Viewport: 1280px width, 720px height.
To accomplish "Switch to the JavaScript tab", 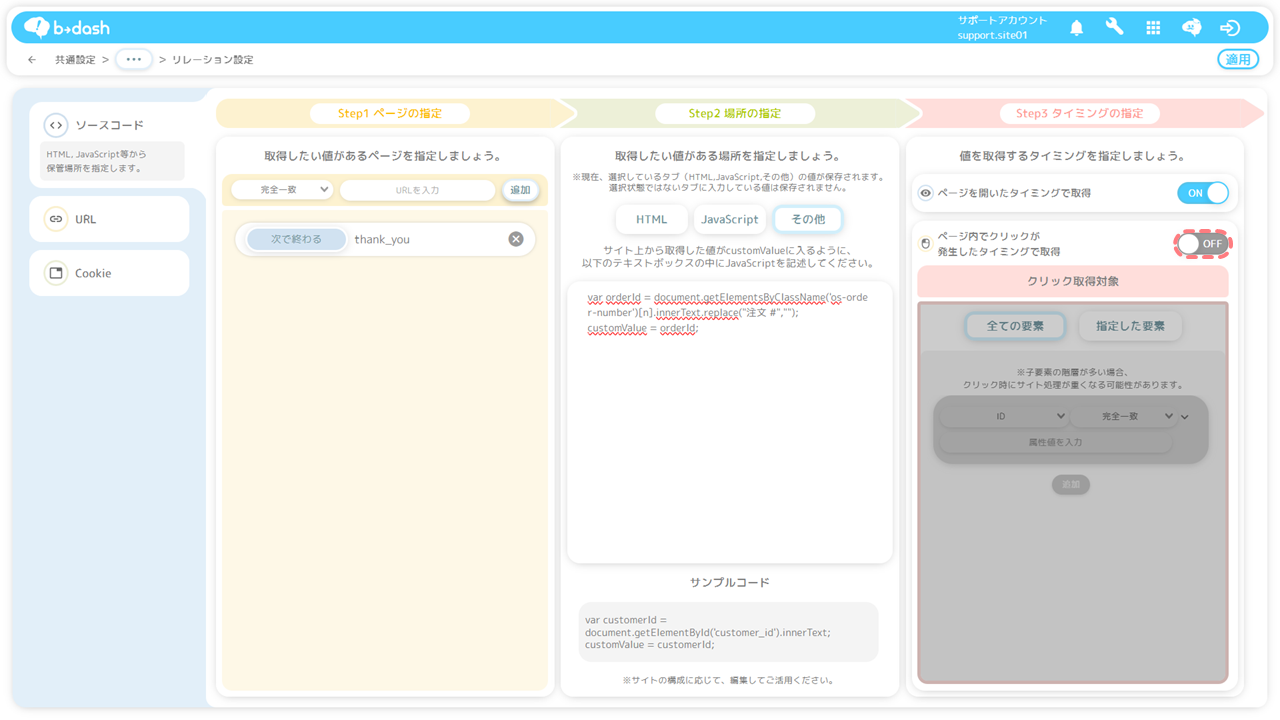I will [730, 219].
